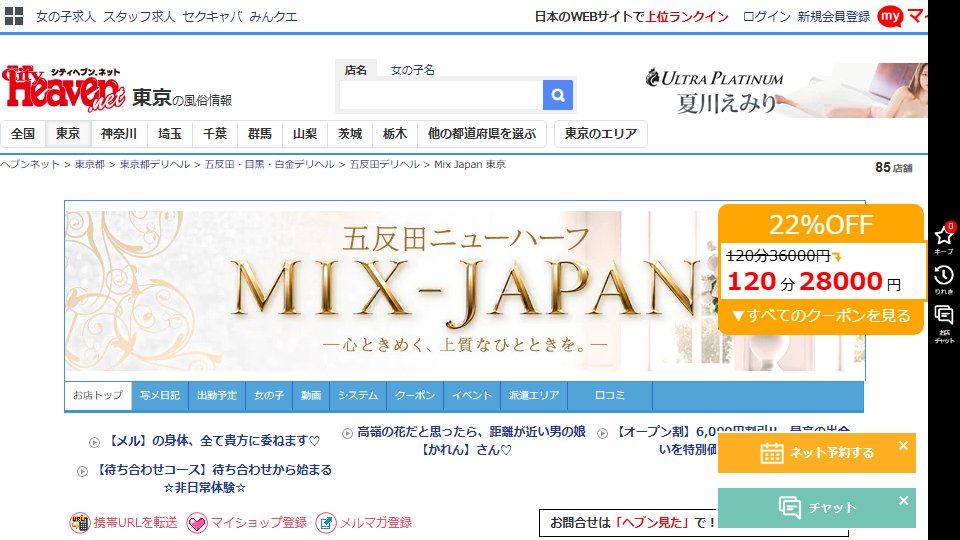Open the 【メル】の身体 headline
The height and width of the screenshot is (540, 960).
(x=214, y=441)
